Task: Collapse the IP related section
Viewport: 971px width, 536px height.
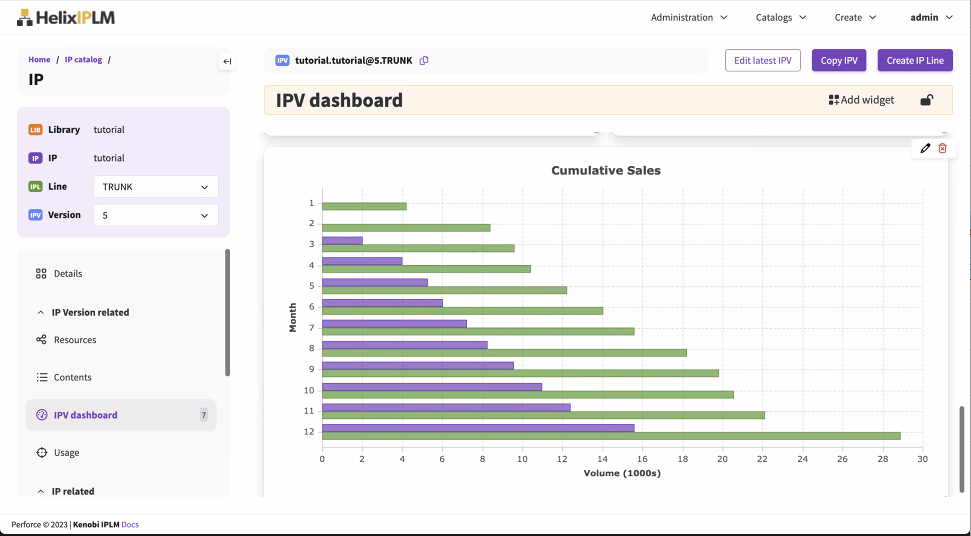Action: coord(42,492)
